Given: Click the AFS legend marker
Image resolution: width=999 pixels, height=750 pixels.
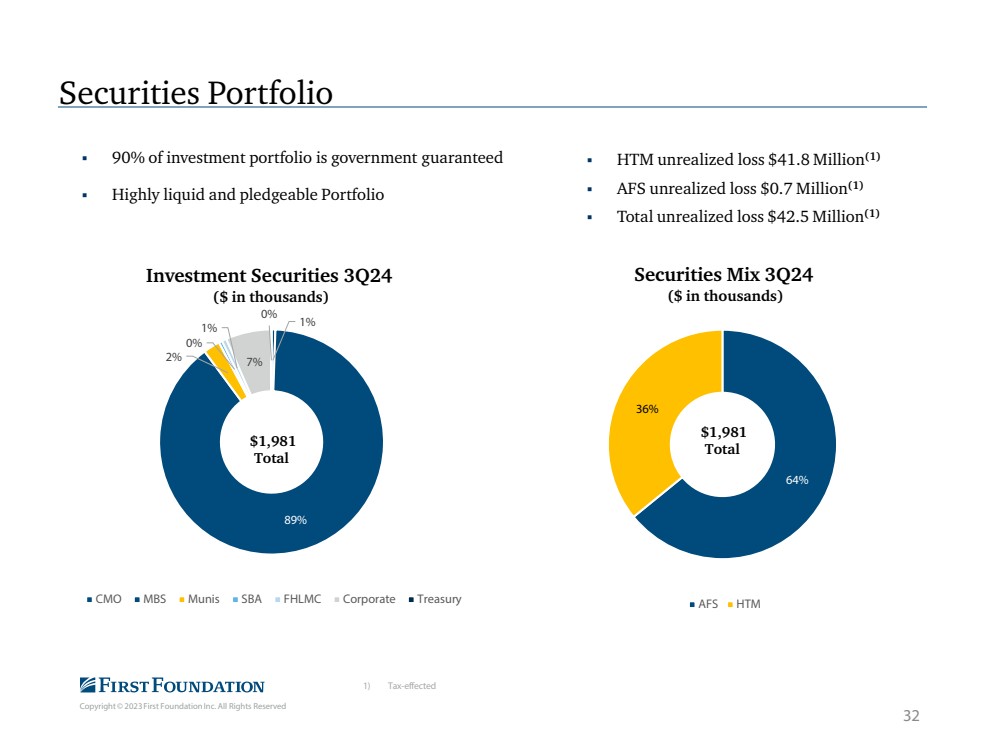Looking at the screenshot, I should (x=692, y=604).
